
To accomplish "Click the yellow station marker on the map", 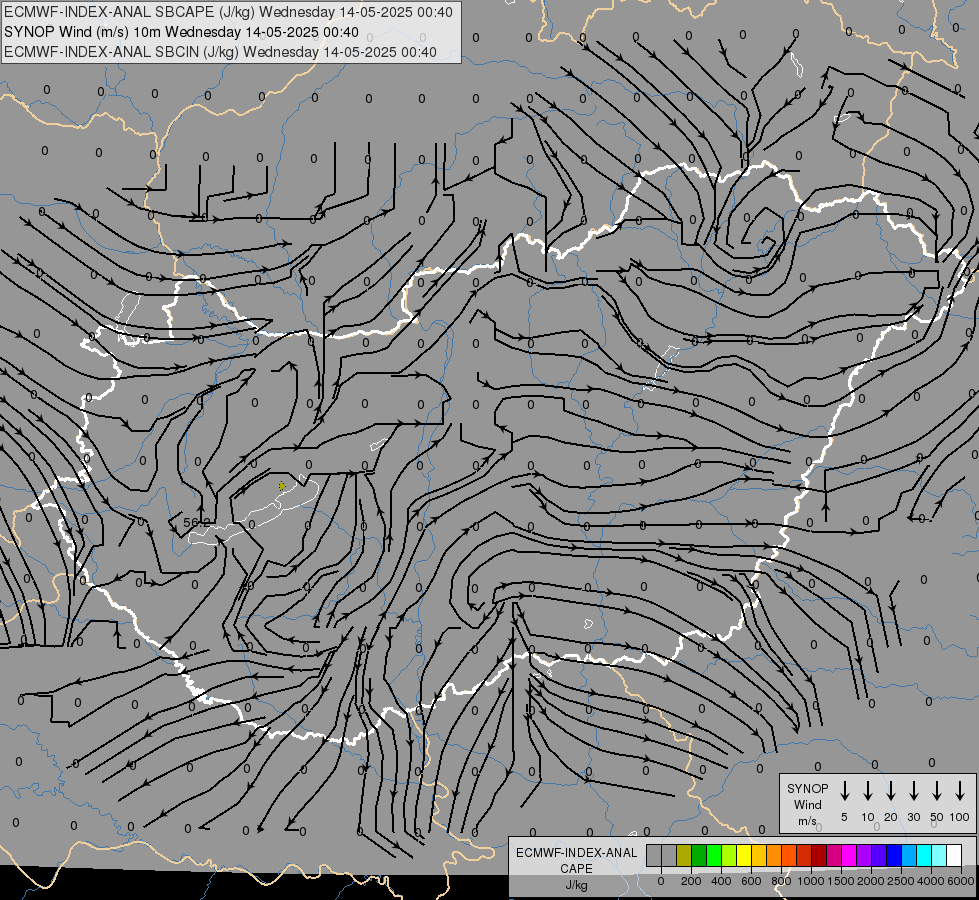I will 282,485.
